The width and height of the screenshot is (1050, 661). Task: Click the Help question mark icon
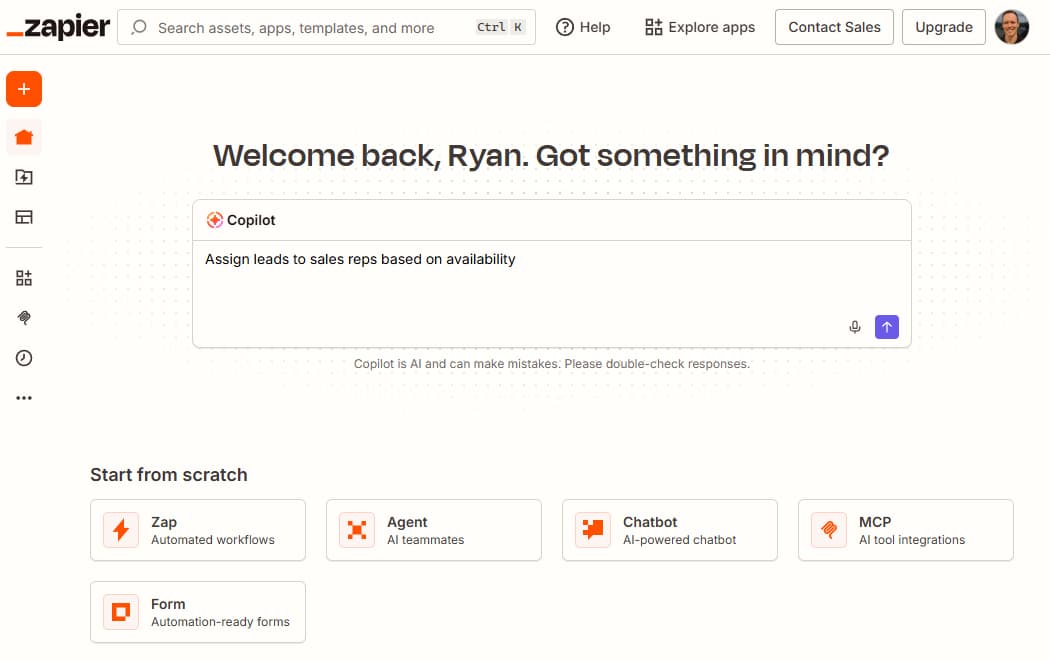pyautogui.click(x=565, y=27)
